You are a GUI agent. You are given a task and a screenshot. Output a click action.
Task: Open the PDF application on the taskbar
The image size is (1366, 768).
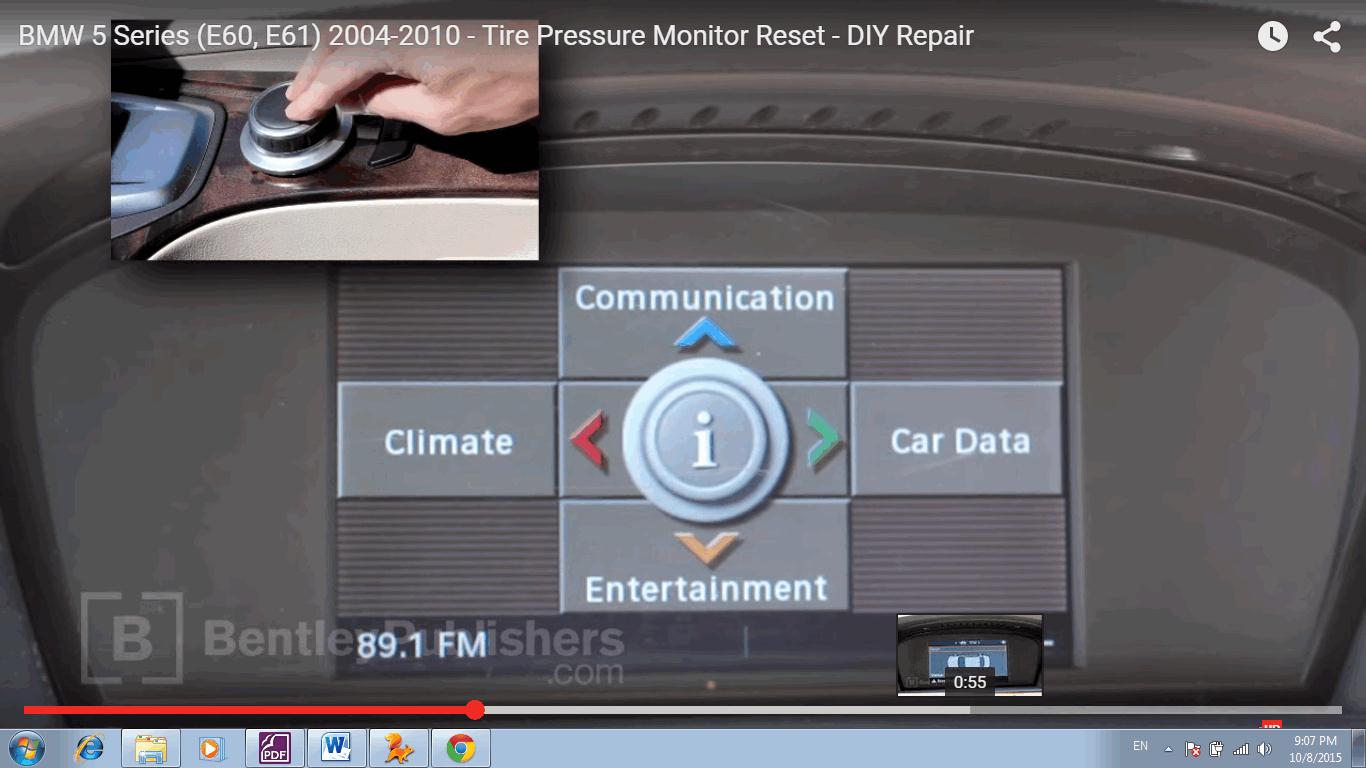click(x=274, y=748)
